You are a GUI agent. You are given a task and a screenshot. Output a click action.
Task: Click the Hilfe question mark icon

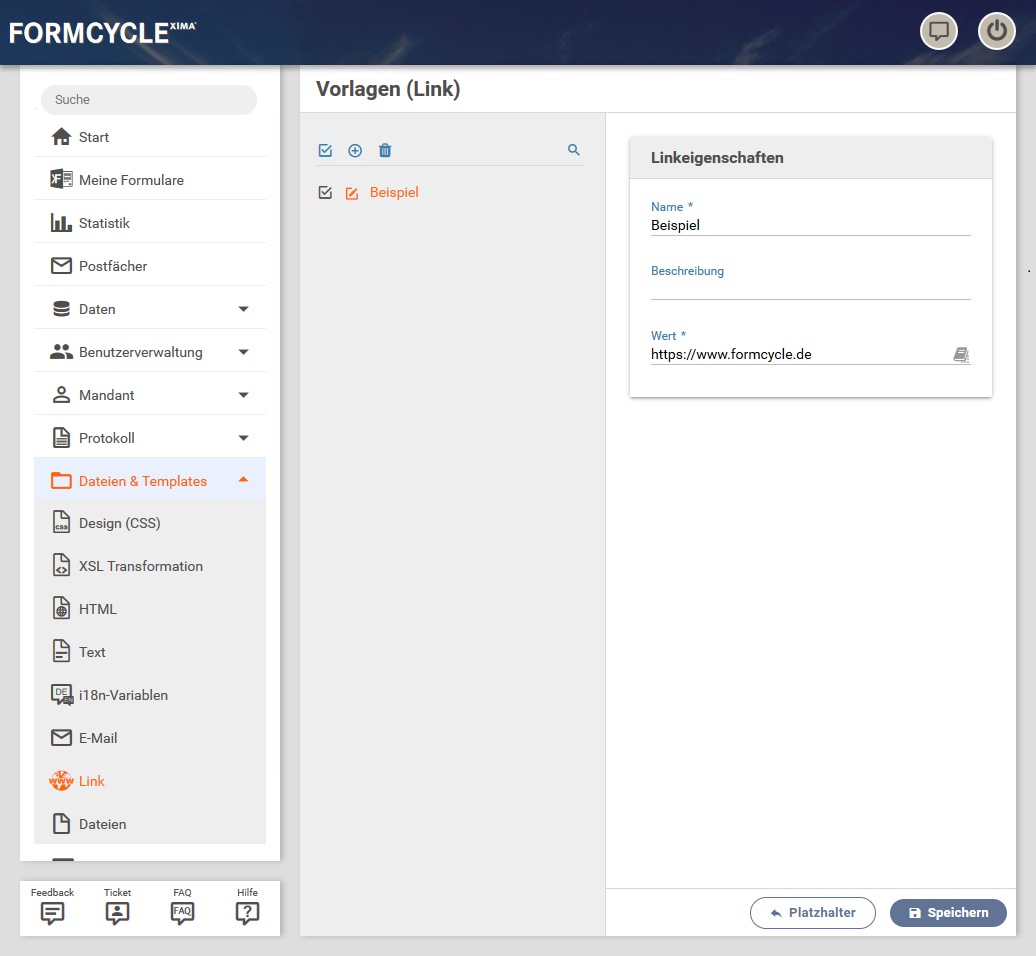[x=247, y=912]
